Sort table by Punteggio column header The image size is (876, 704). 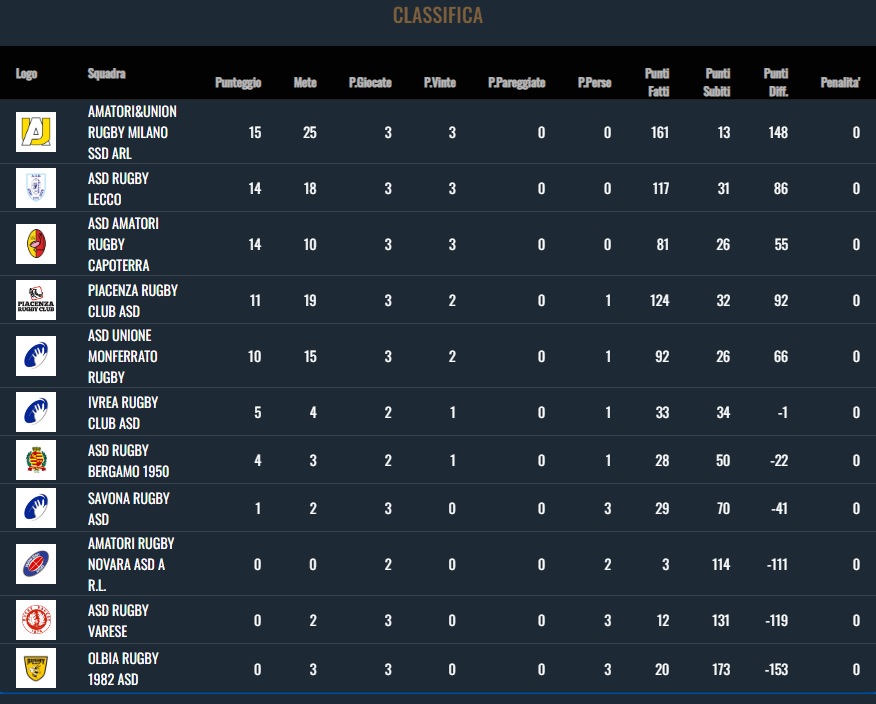coord(238,82)
